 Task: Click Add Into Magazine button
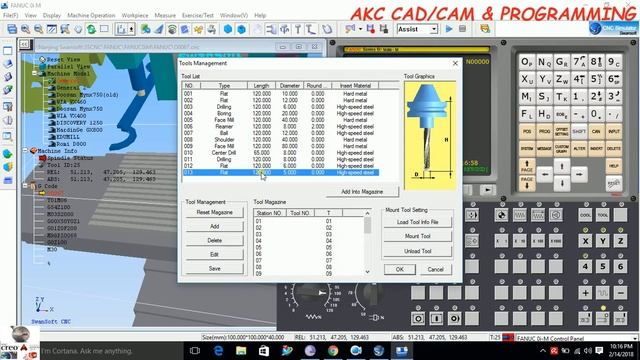tap(362, 191)
